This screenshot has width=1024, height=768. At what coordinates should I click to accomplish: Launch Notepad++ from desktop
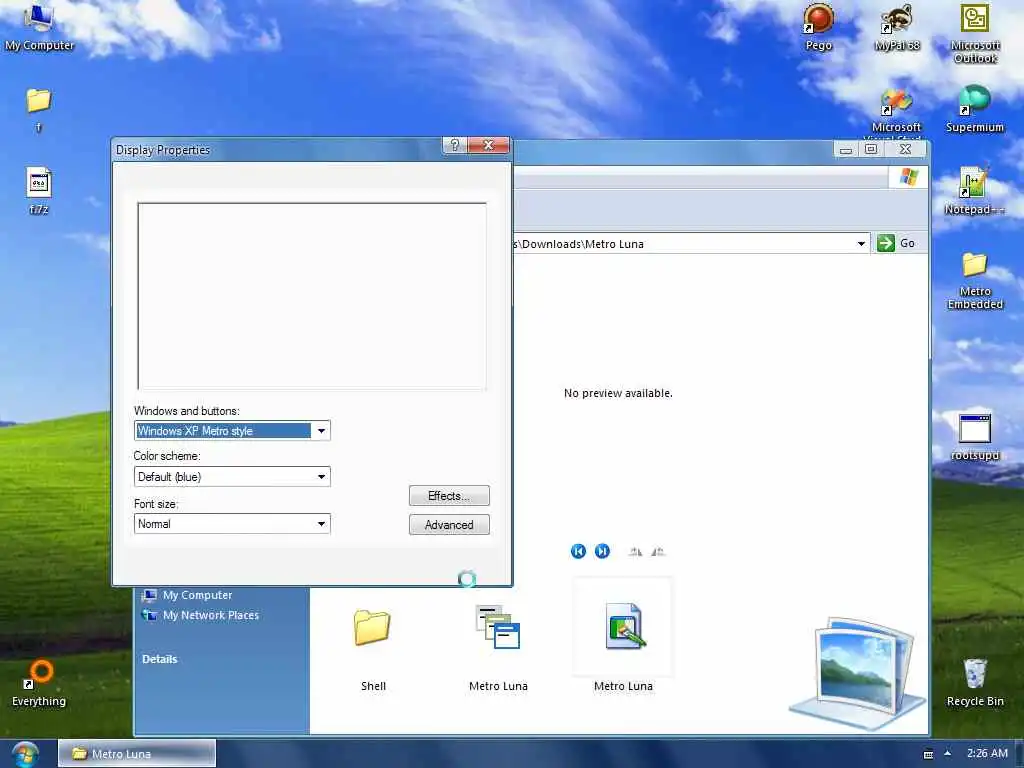coord(974,190)
